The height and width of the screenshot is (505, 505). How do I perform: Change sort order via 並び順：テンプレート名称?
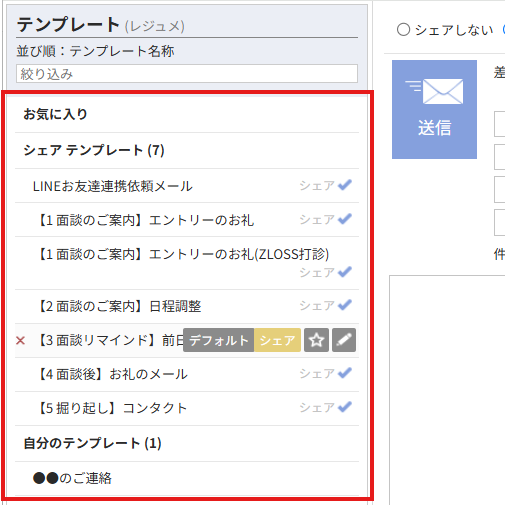pos(95,51)
